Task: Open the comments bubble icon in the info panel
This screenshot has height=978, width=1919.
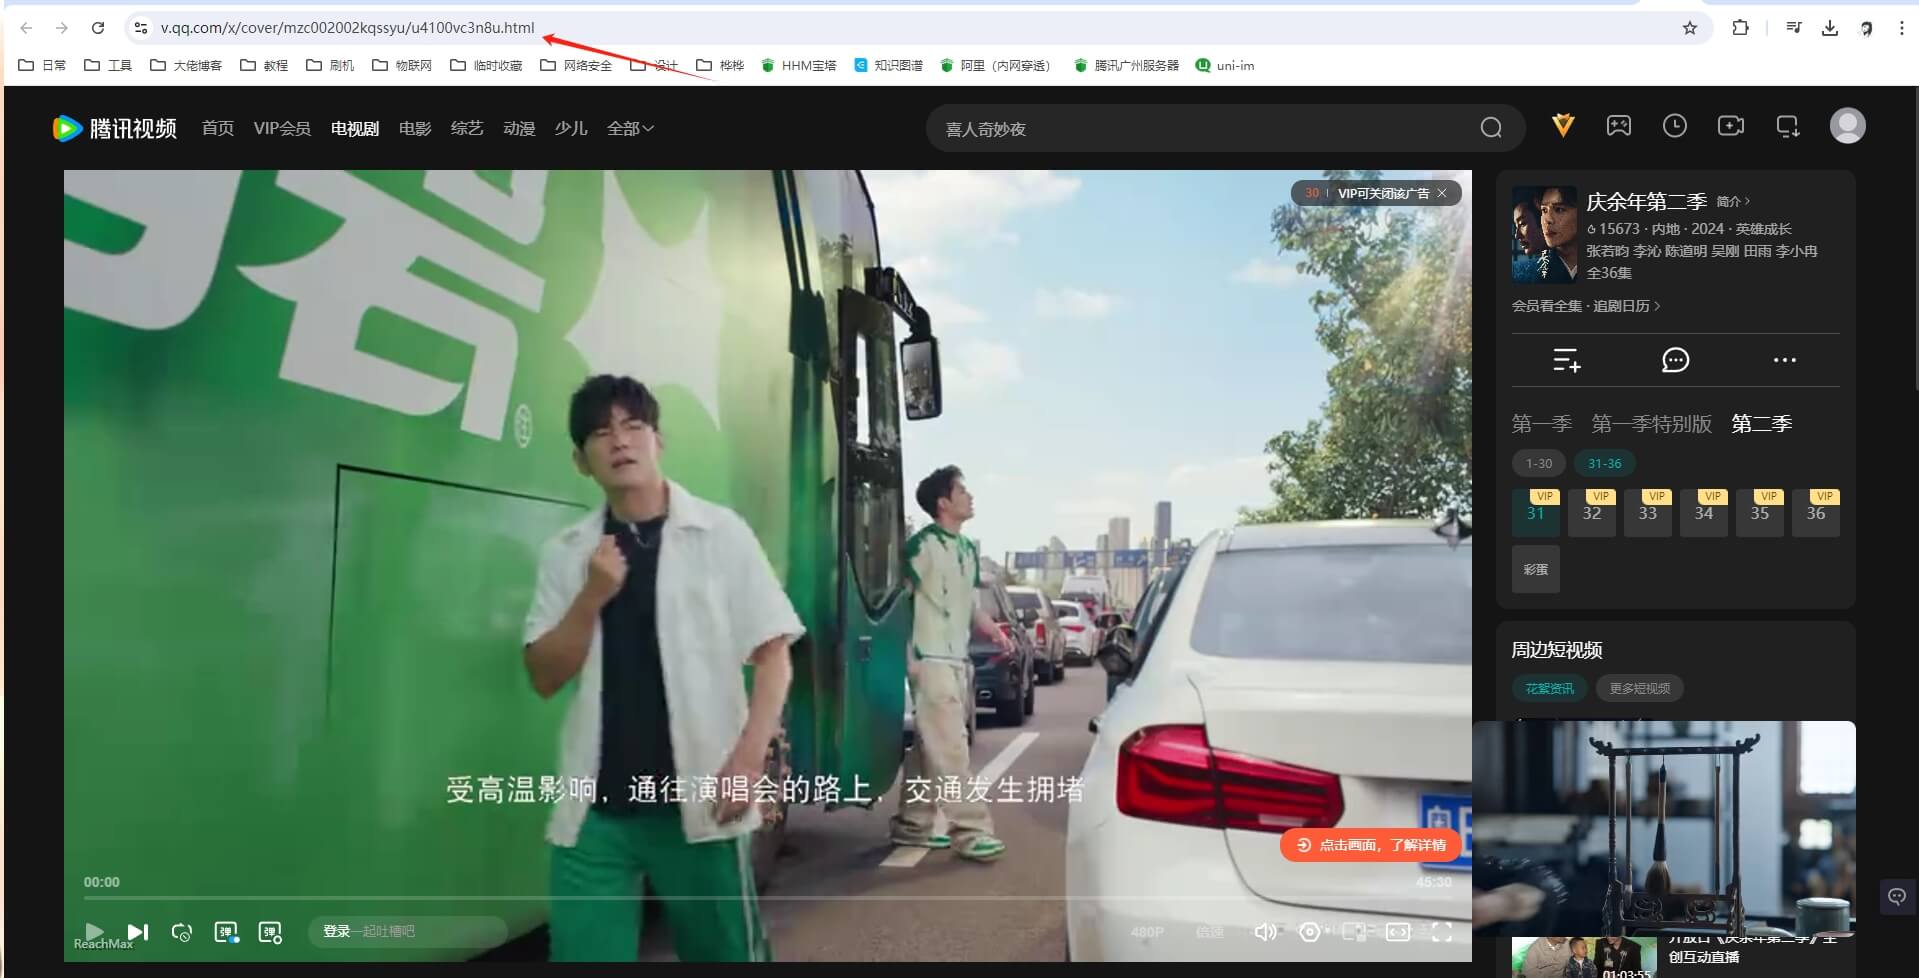Action: (1676, 360)
